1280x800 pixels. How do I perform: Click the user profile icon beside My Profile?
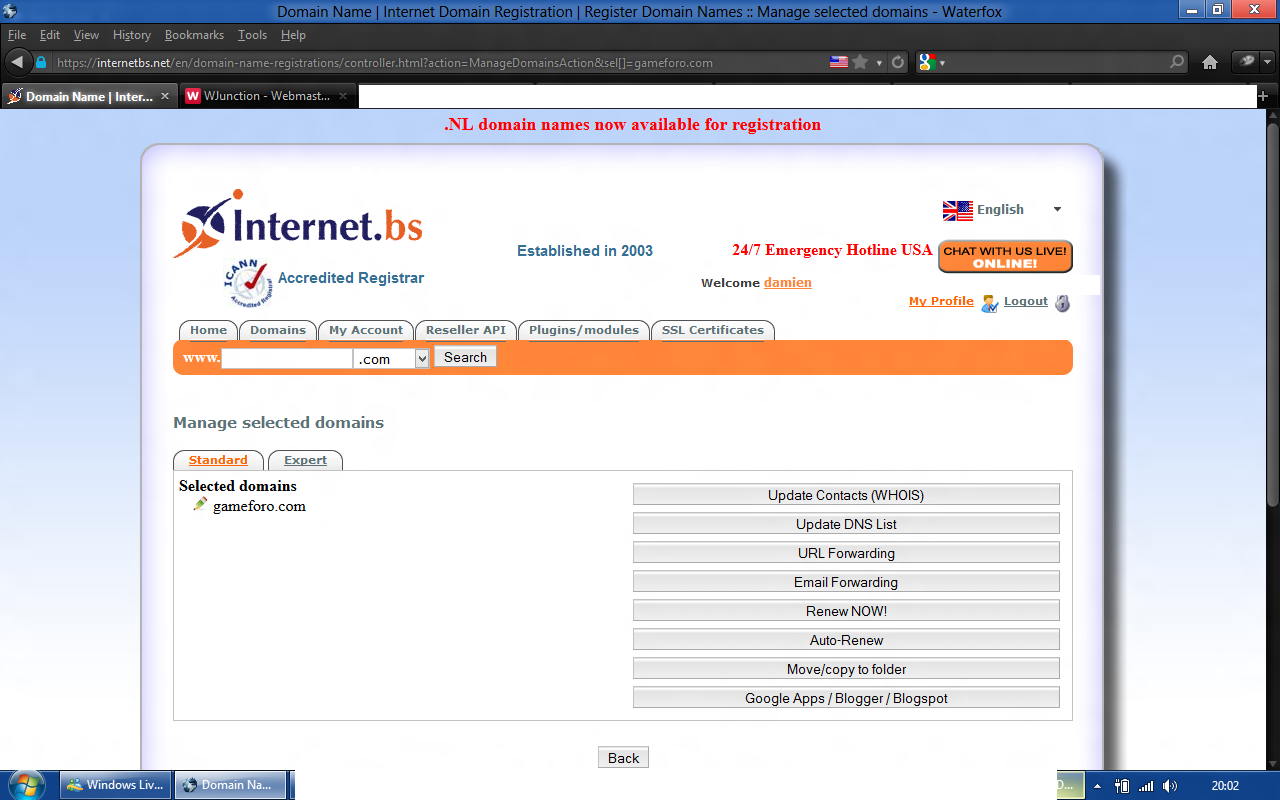click(x=989, y=303)
